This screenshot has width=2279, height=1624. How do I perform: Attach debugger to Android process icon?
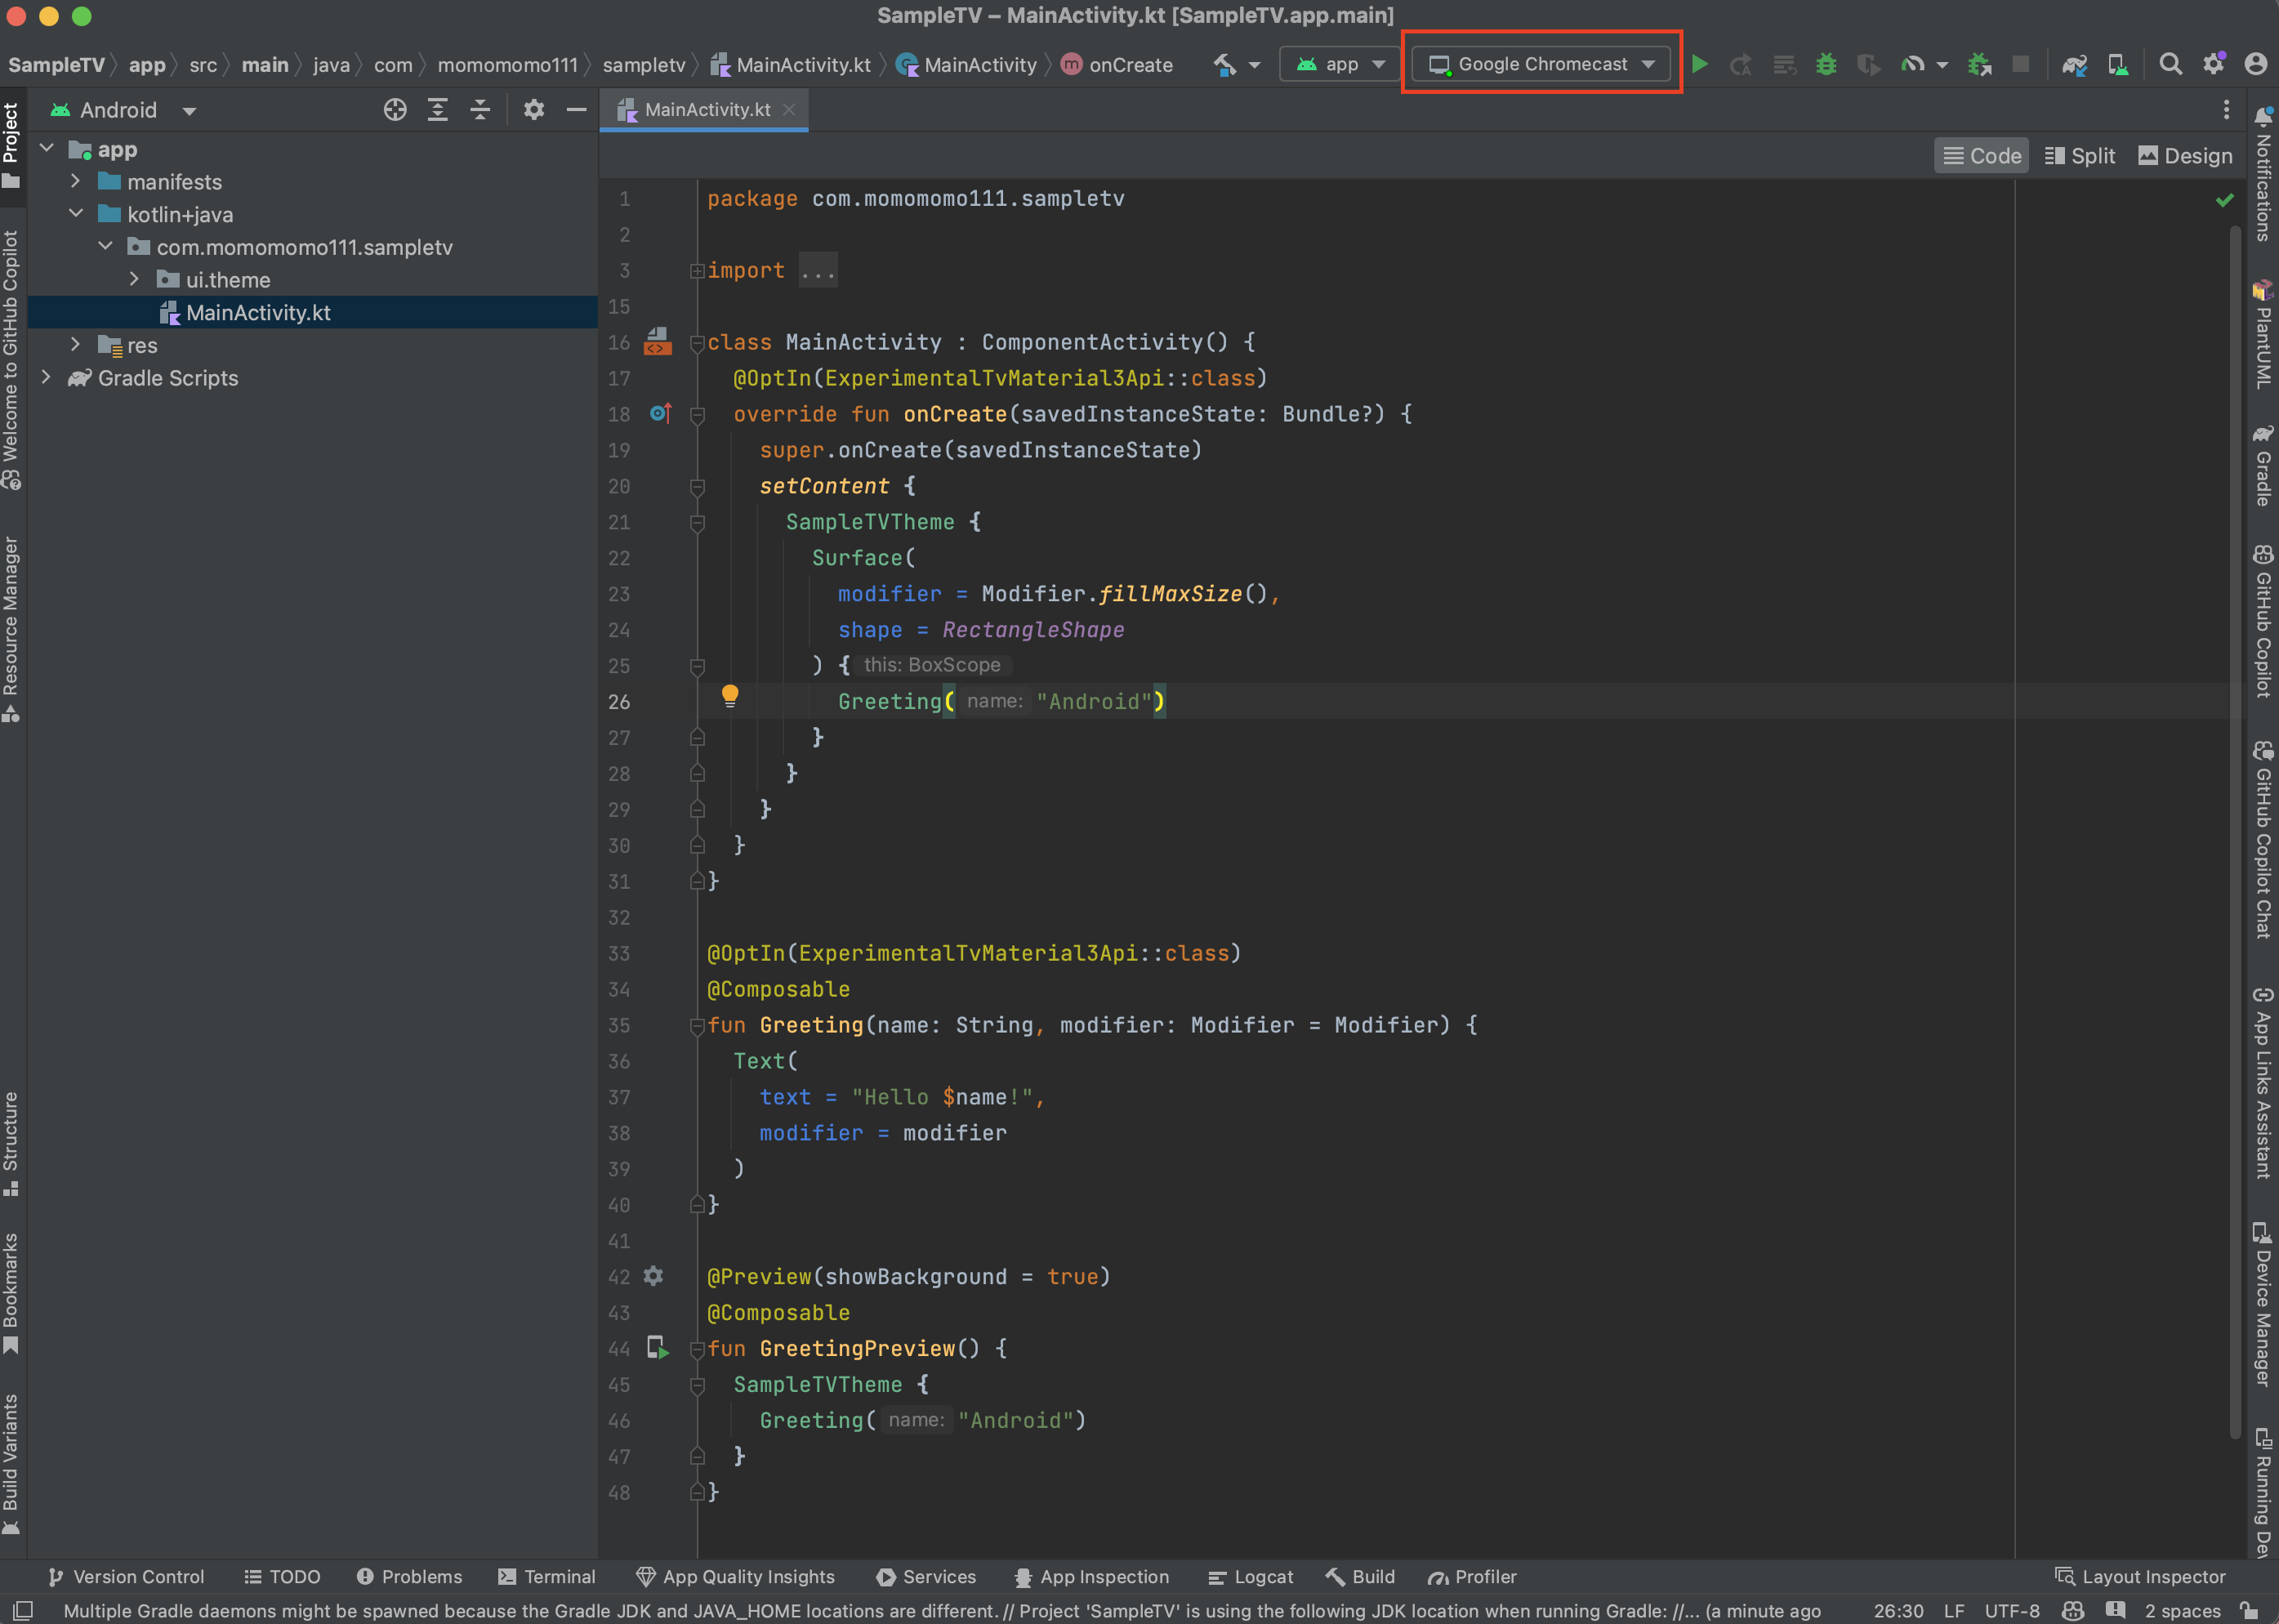1979,64
